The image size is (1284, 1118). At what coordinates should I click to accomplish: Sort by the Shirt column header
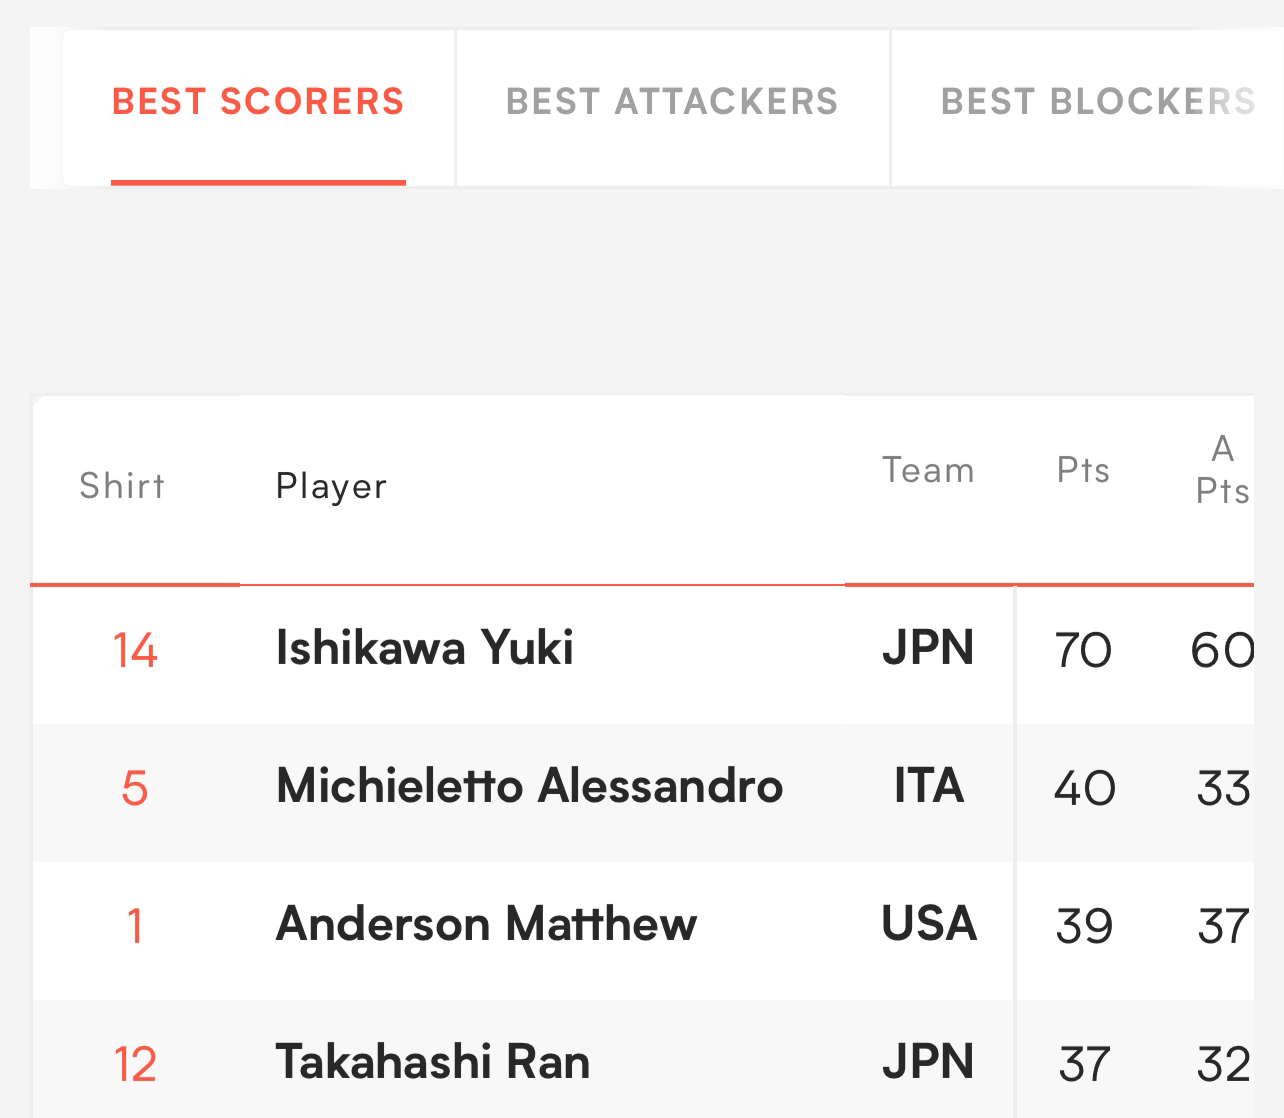(x=122, y=486)
